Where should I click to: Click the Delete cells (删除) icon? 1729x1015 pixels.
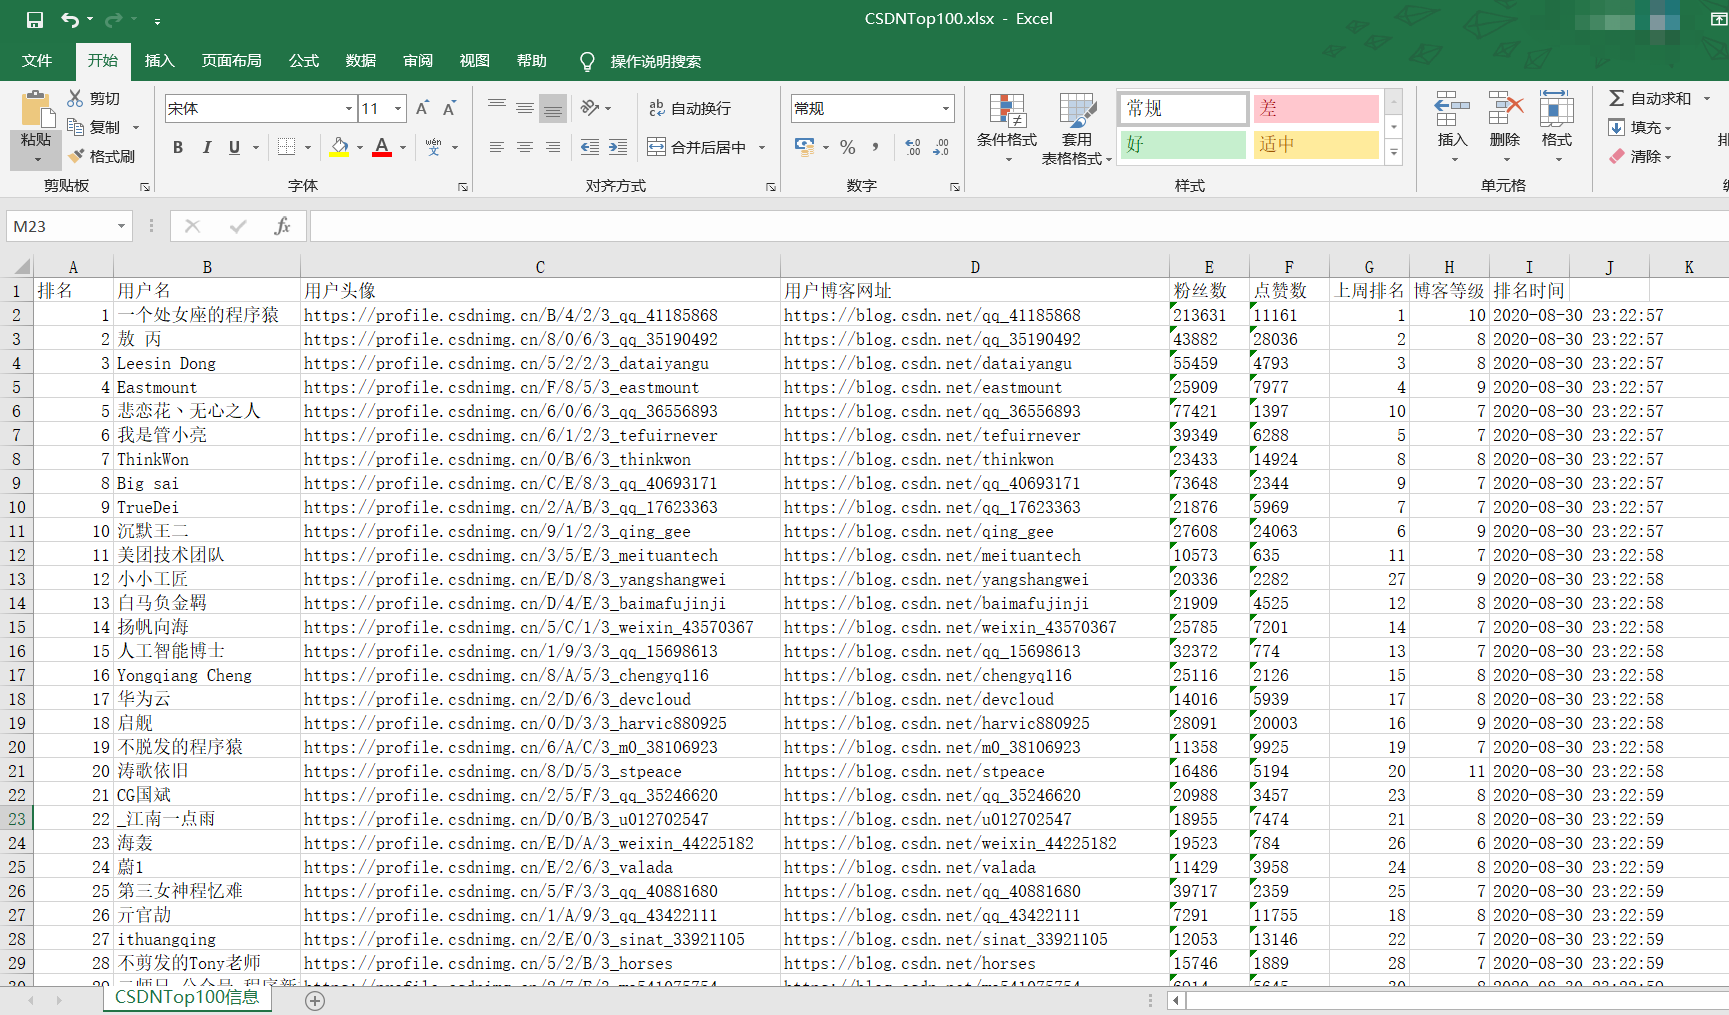point(1505,109)
